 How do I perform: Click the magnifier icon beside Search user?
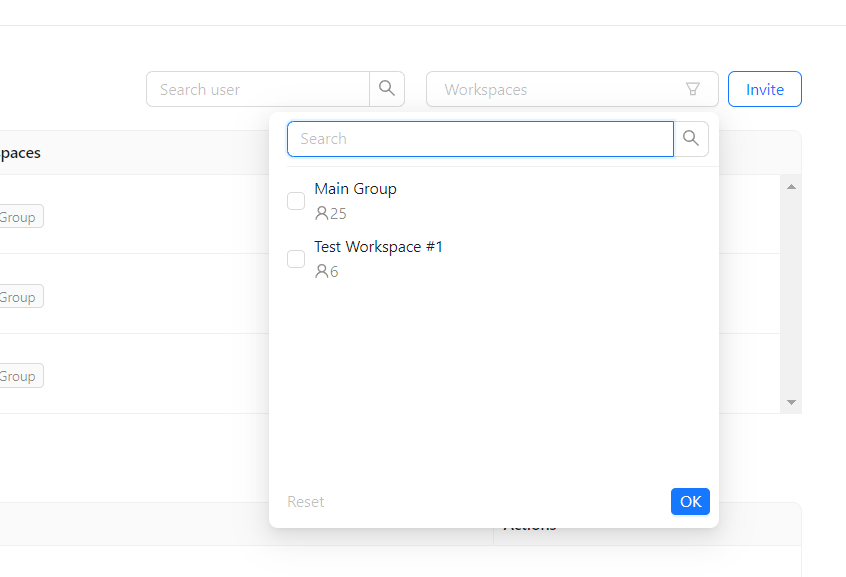click(x=387, y=89)
